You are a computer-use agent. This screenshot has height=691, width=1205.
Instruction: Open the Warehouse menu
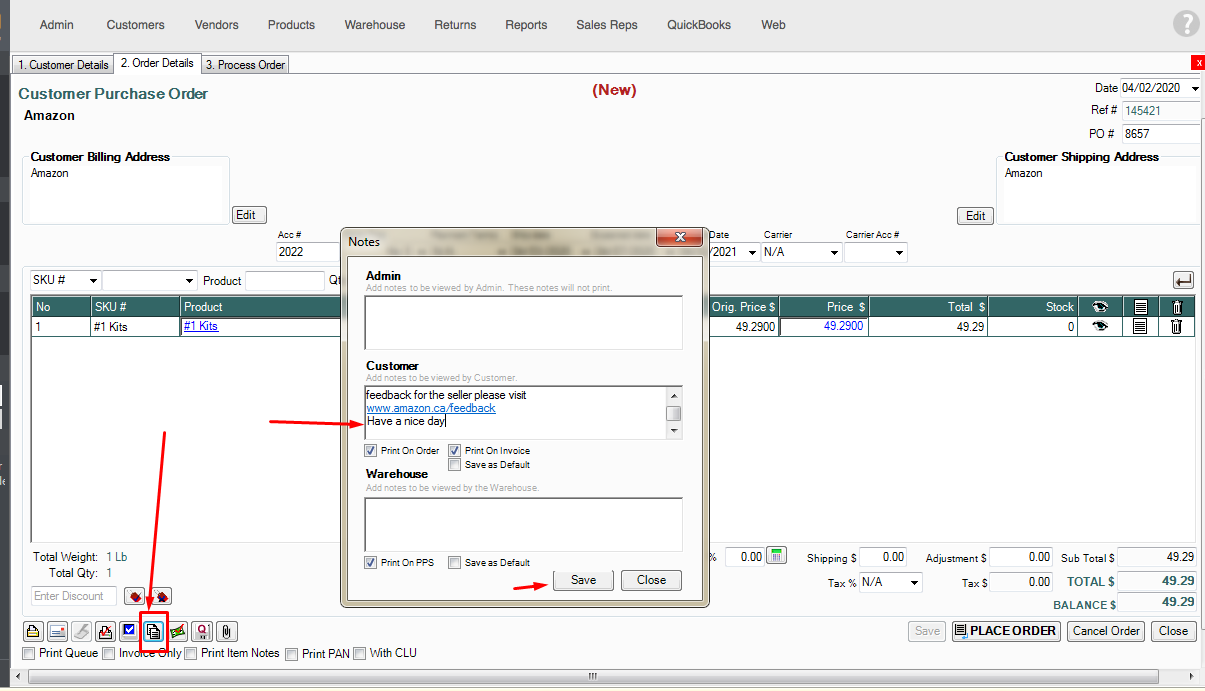coord(375,24)
